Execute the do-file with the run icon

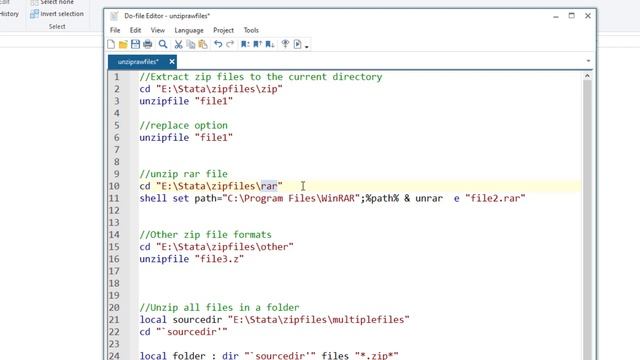coord(298,44)
